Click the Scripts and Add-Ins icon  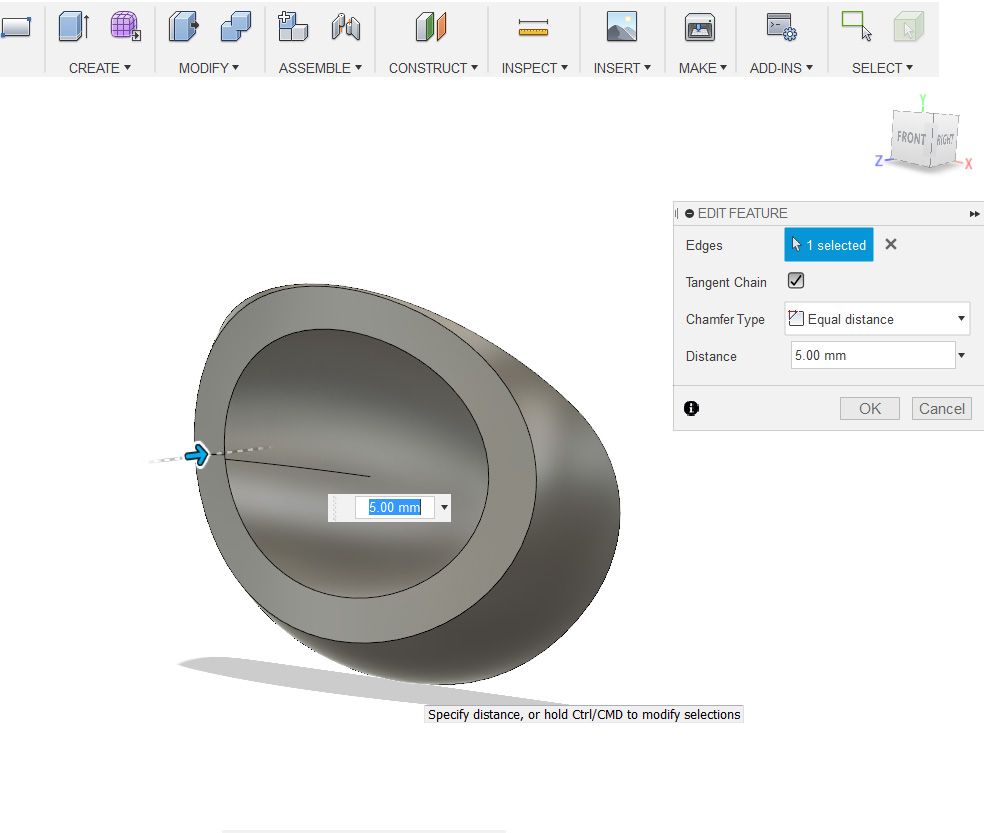click(x=781, y=28)
